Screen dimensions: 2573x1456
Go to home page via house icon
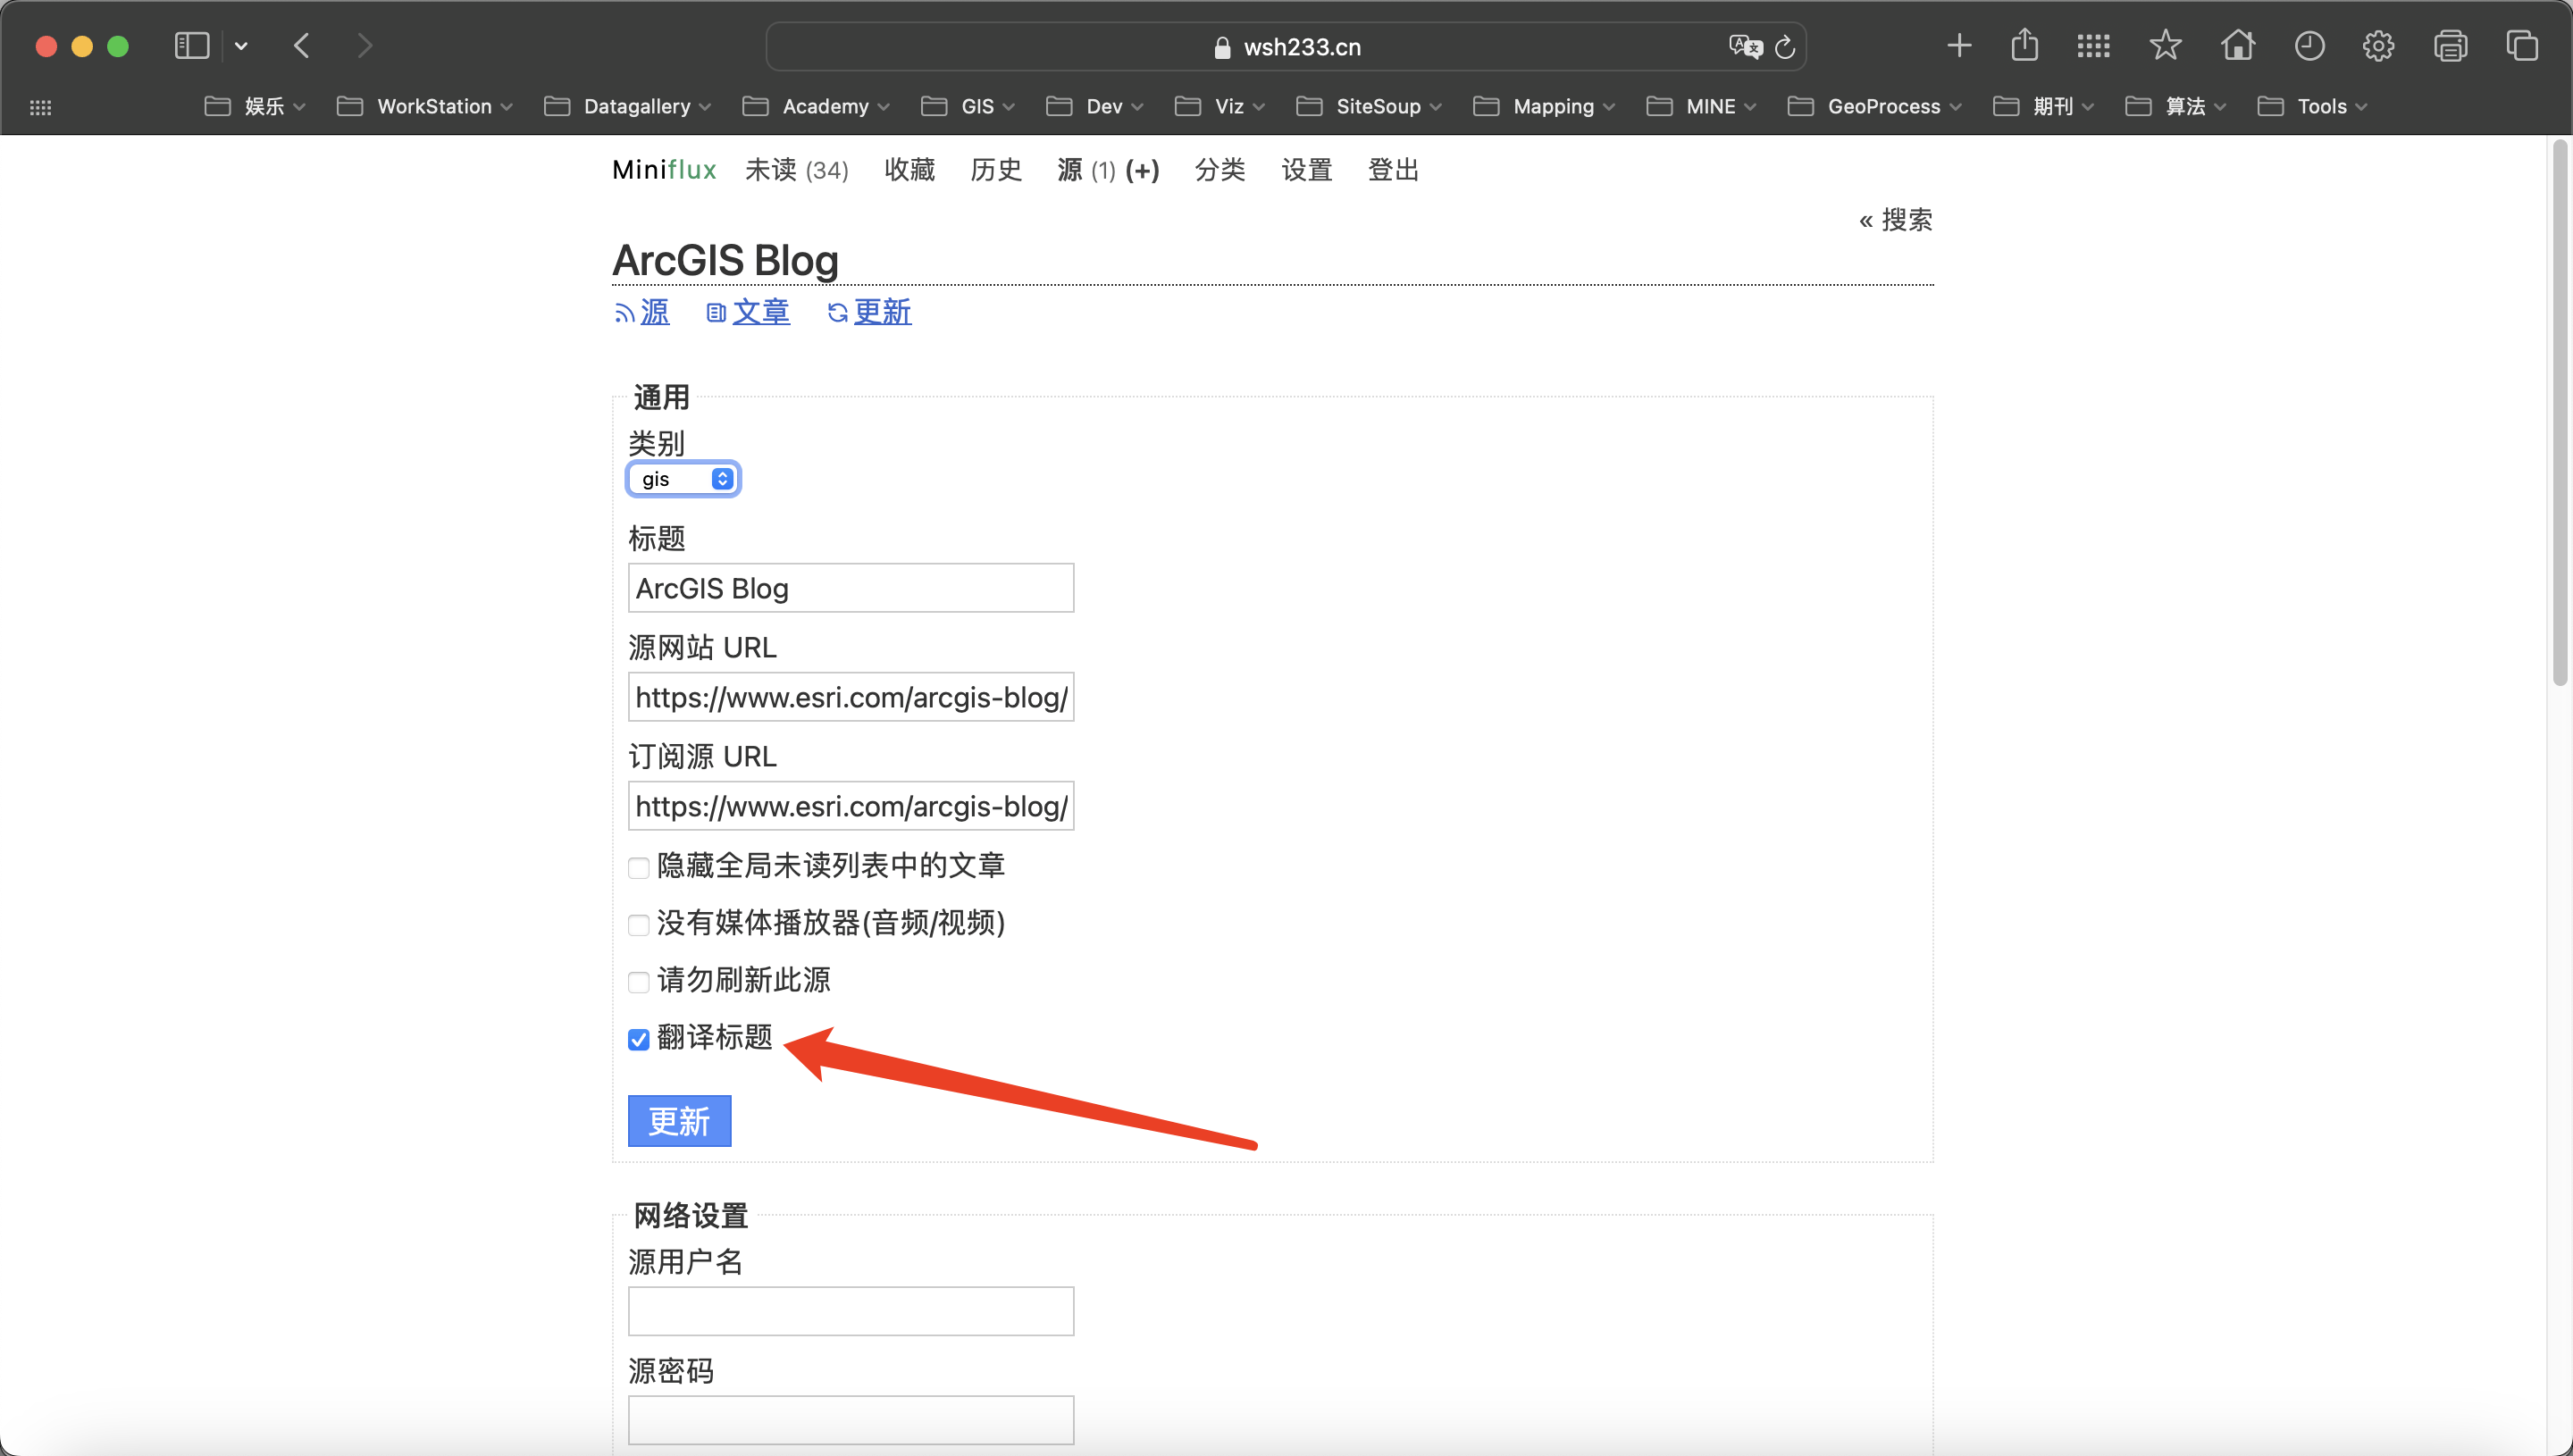pyautogui.click(x=2238, y=45)
